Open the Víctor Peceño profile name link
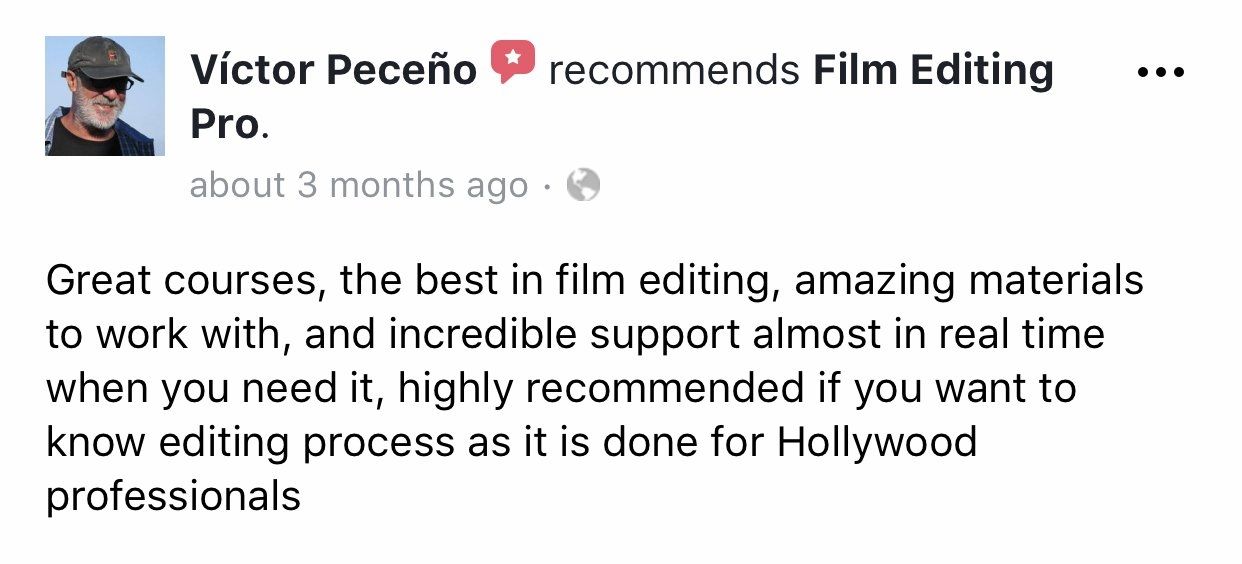The height and width of the screenshot is (564, 1242). (x=333, y=71)
